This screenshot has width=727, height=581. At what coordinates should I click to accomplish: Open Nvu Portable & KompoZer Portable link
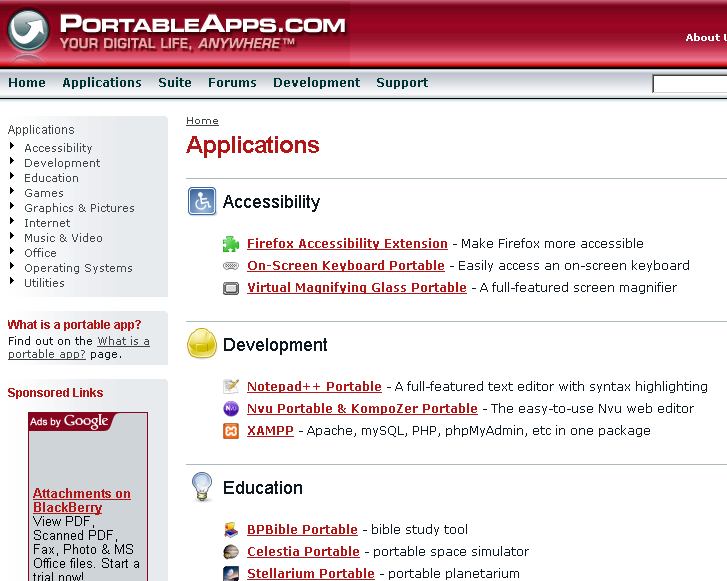coord(362,409)
